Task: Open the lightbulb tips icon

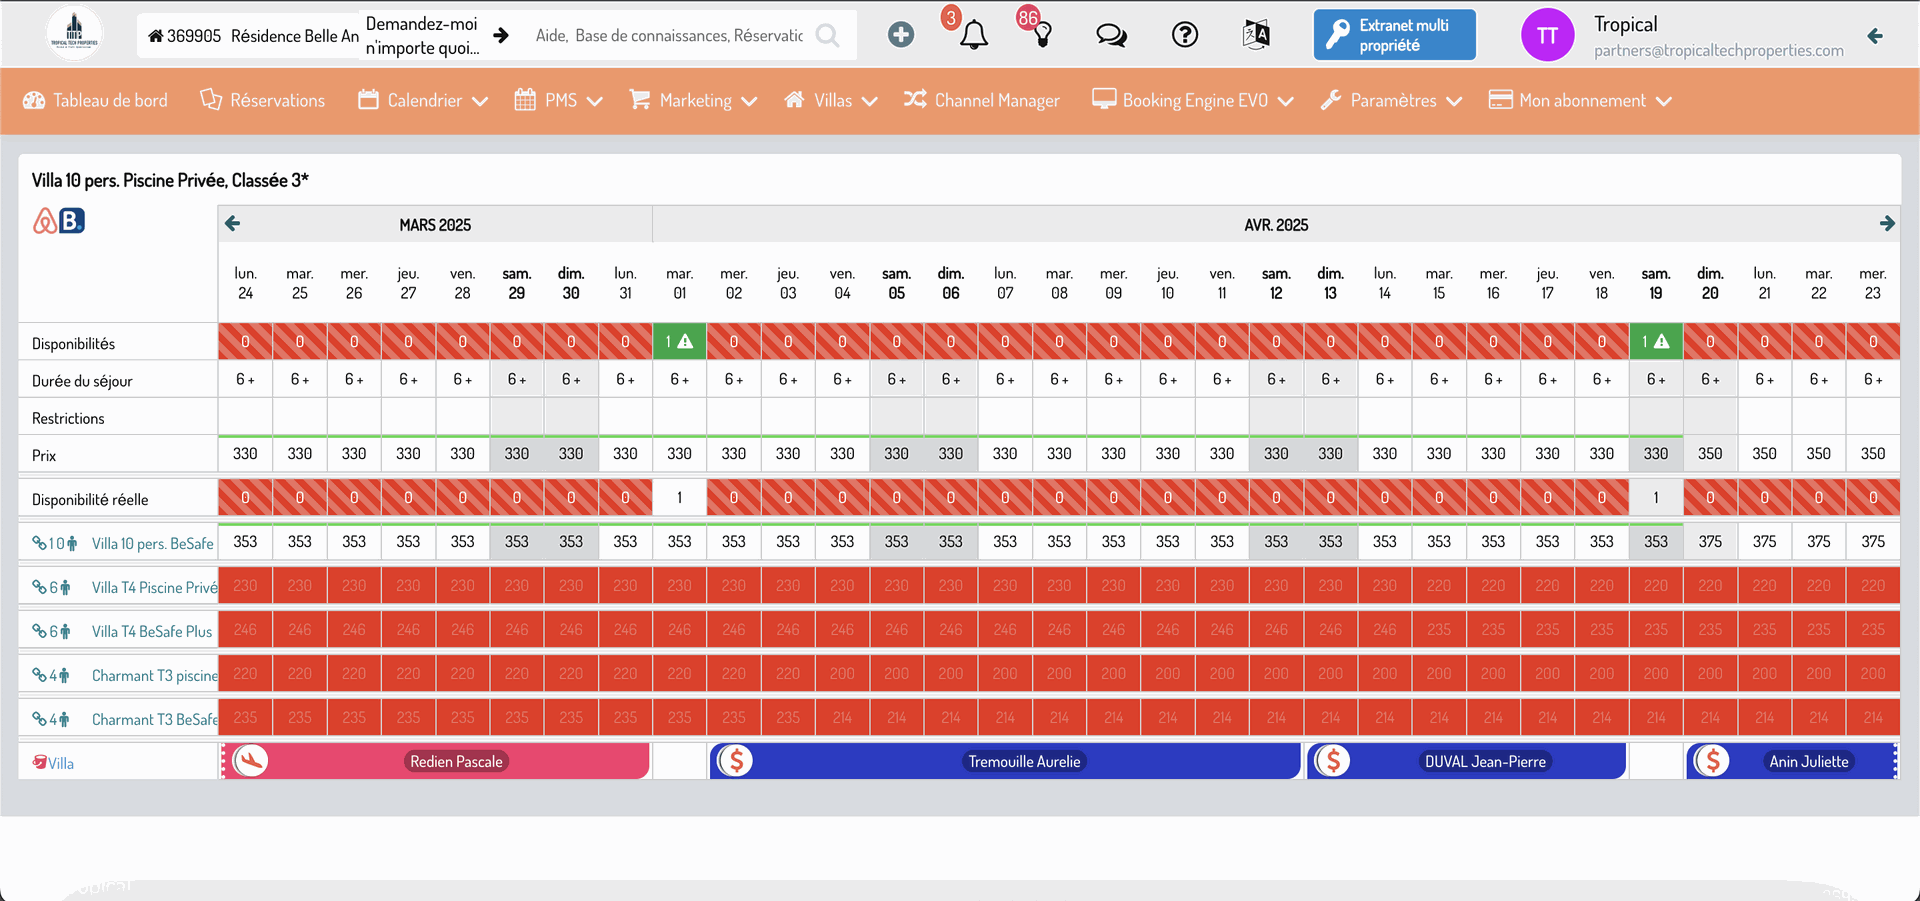Action: pyautogui.click(x=1042, y=36)
